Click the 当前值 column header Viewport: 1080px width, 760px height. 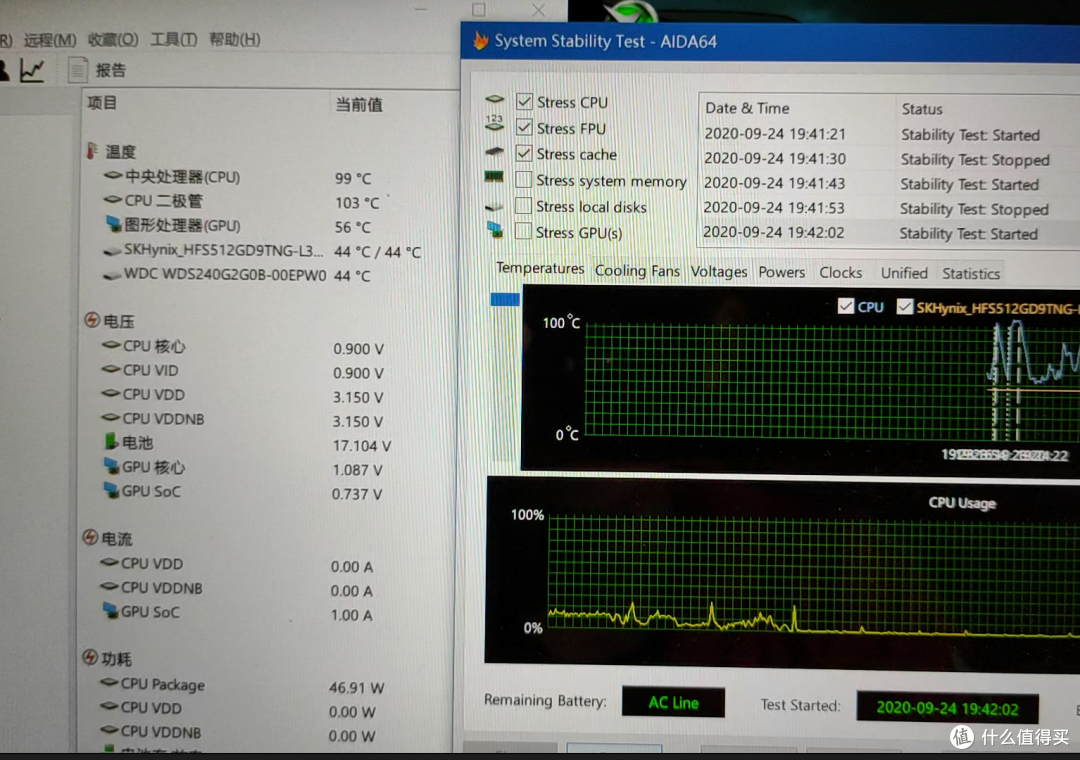(359, 105)
